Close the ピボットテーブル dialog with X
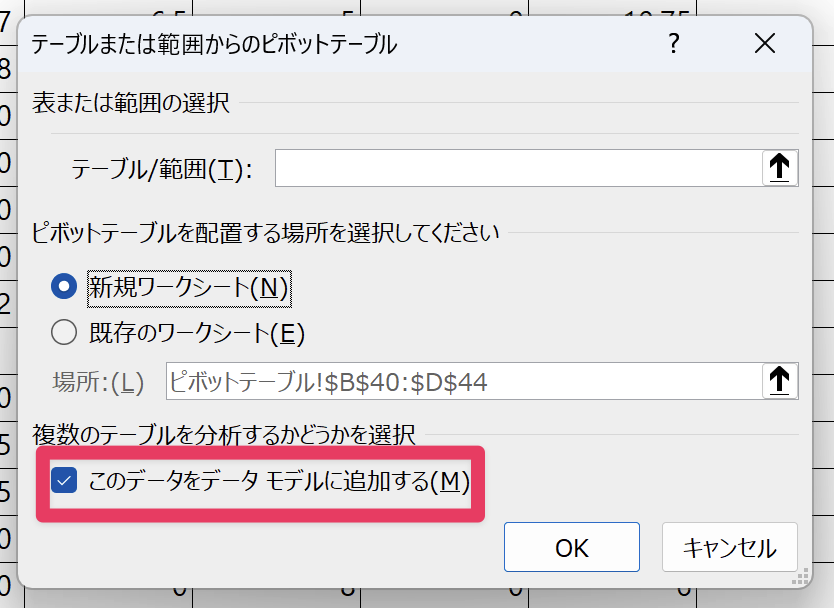834x608 pixels. click(765, 44)
